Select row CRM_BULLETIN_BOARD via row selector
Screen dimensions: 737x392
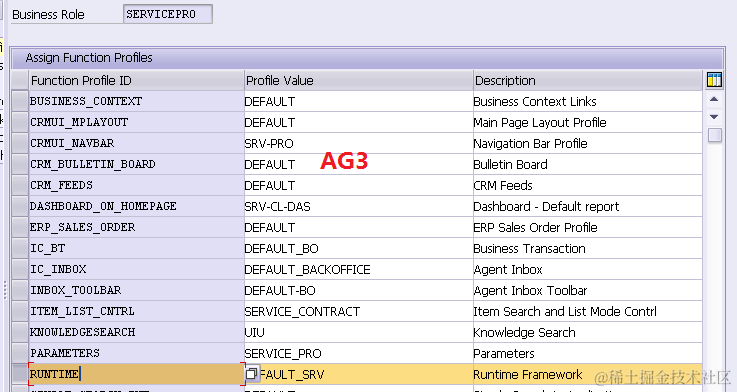coord(20,164)
